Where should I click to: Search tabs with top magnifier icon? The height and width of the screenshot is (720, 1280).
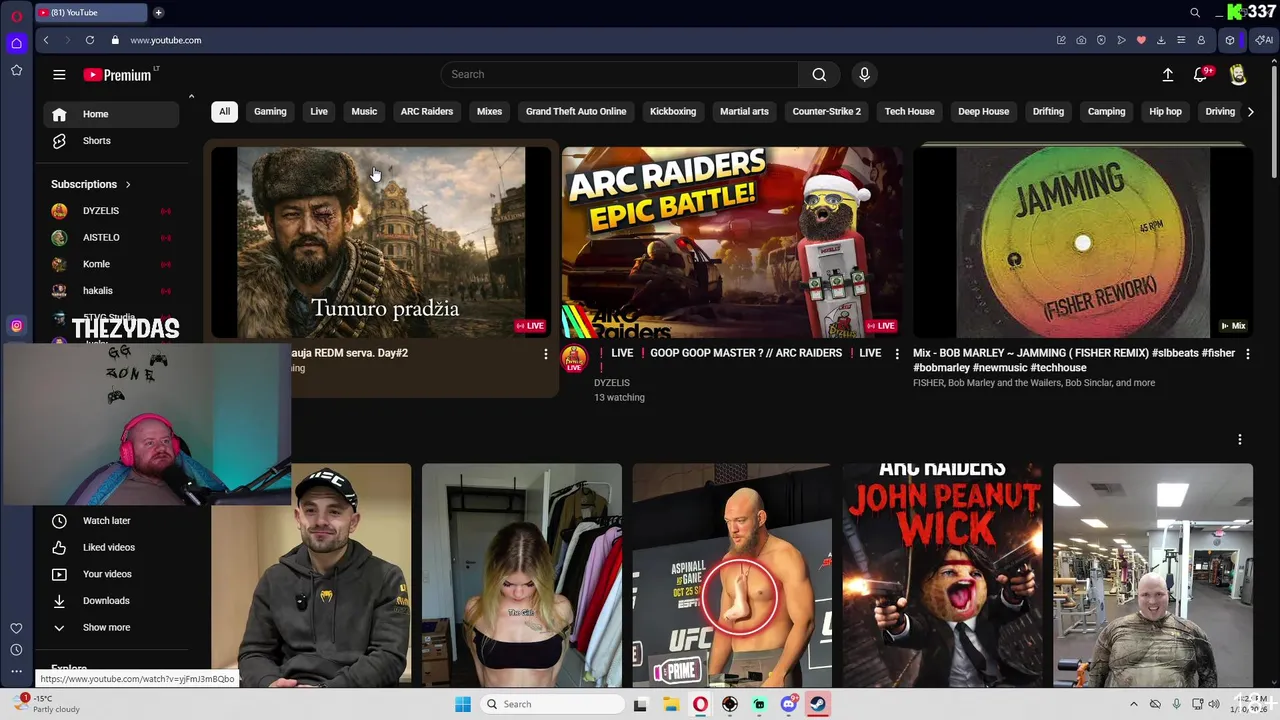click(x=1195, y=12)
